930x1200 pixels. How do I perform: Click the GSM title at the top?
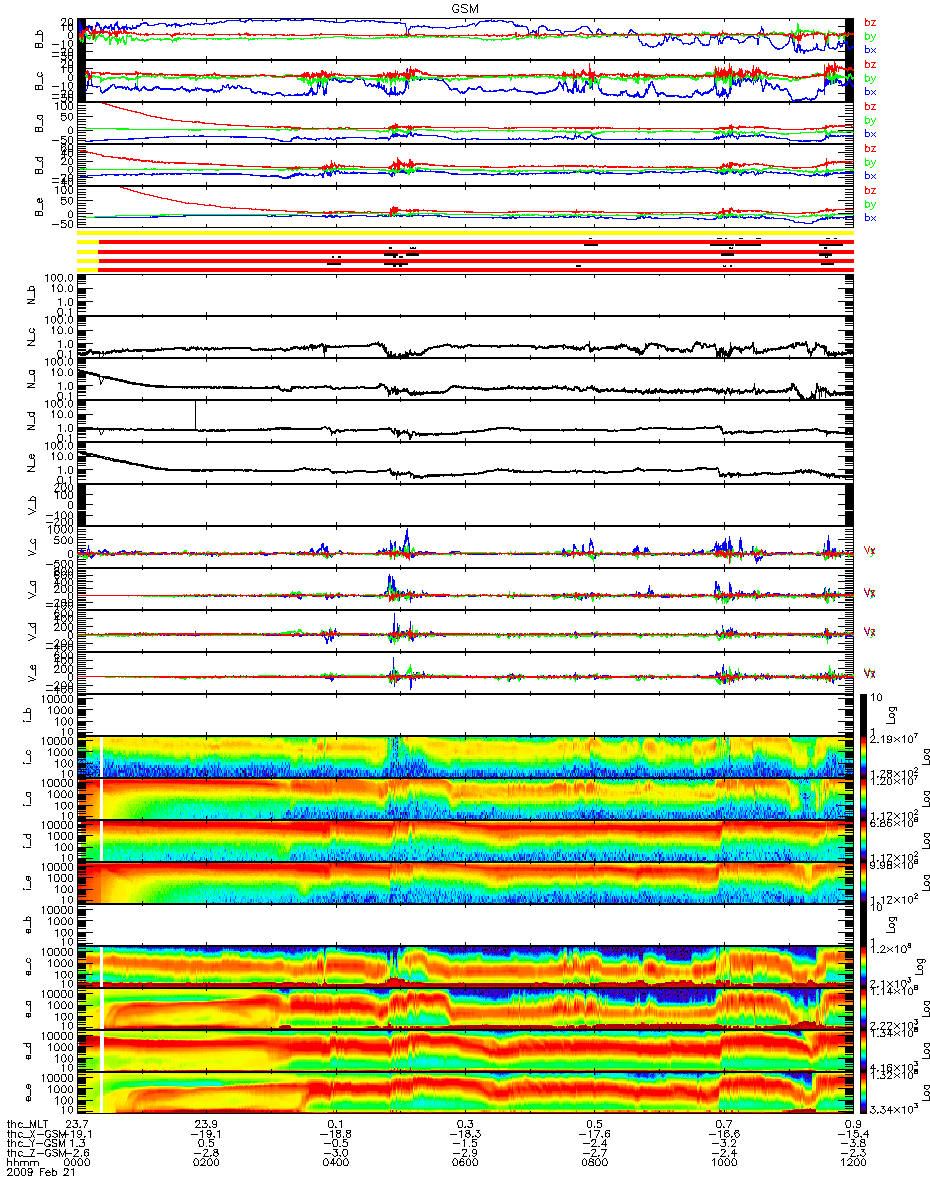pyautogui.click(x=464, y=7)
